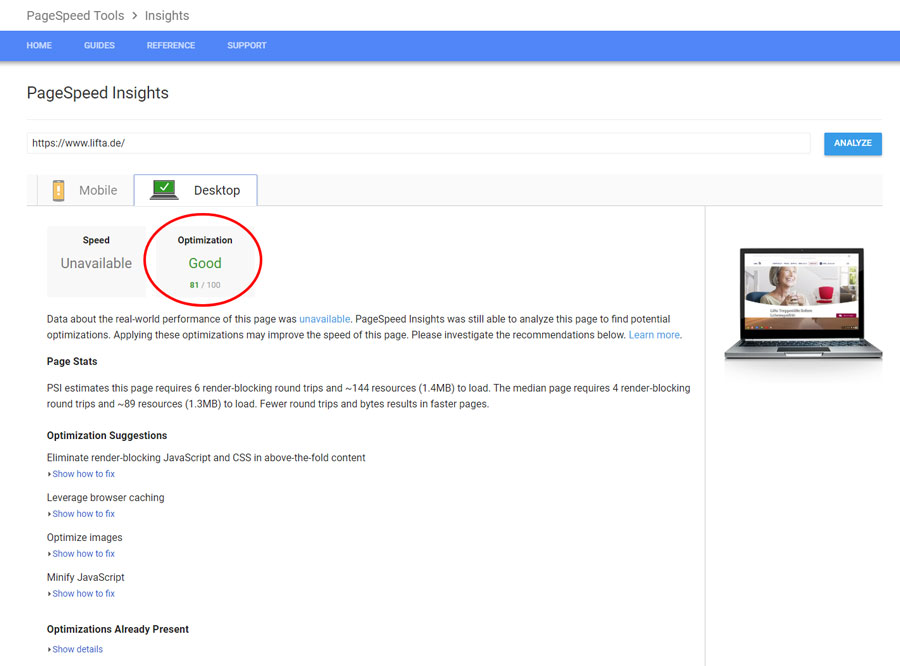Viewport: 900px width, 666px height.
Task: Open the 'Learn more' link
Action: pos(654,335)
